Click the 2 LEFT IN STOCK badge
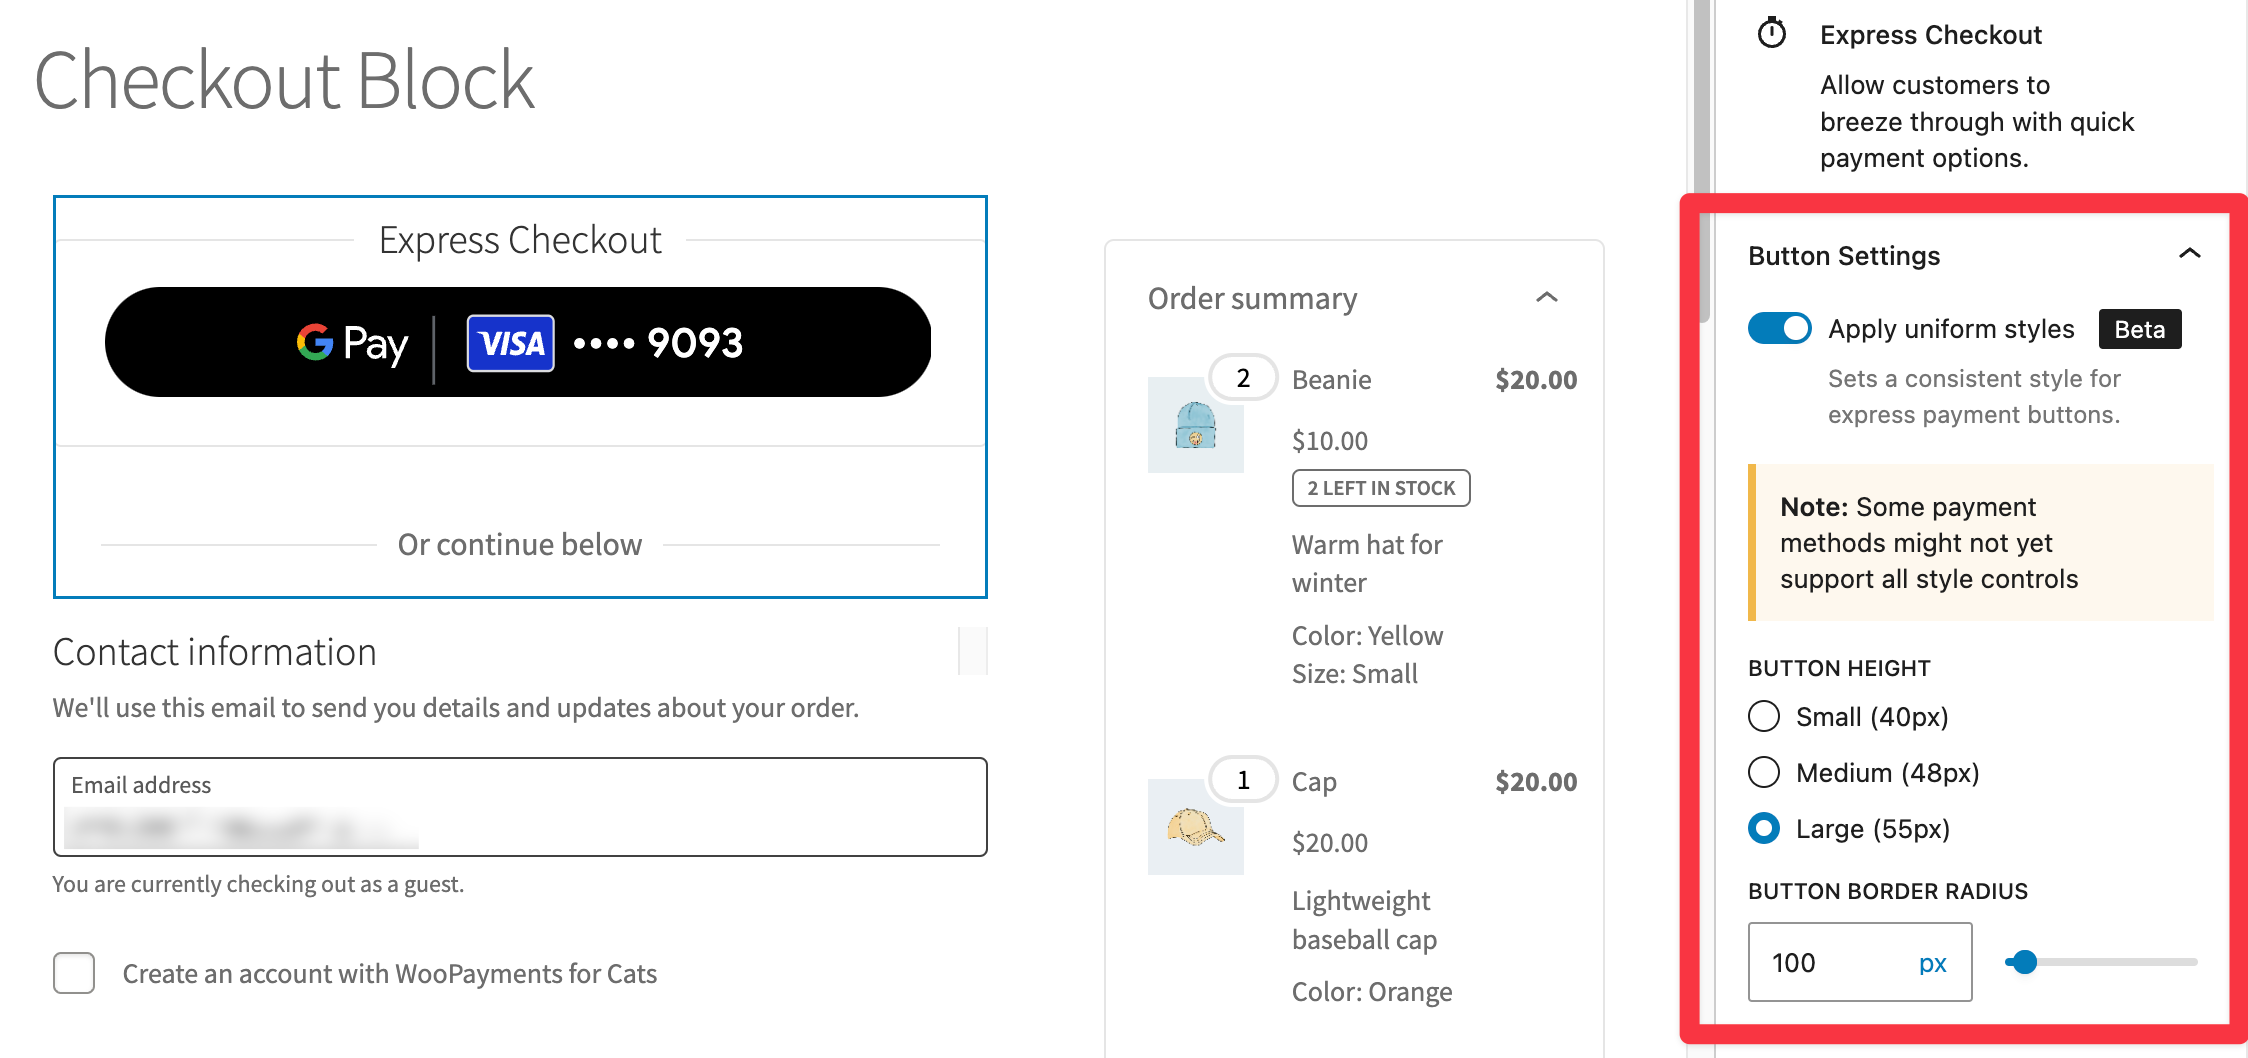Image resolution: width=2248 pixels, height=1058 pixels. [1381, 488]
